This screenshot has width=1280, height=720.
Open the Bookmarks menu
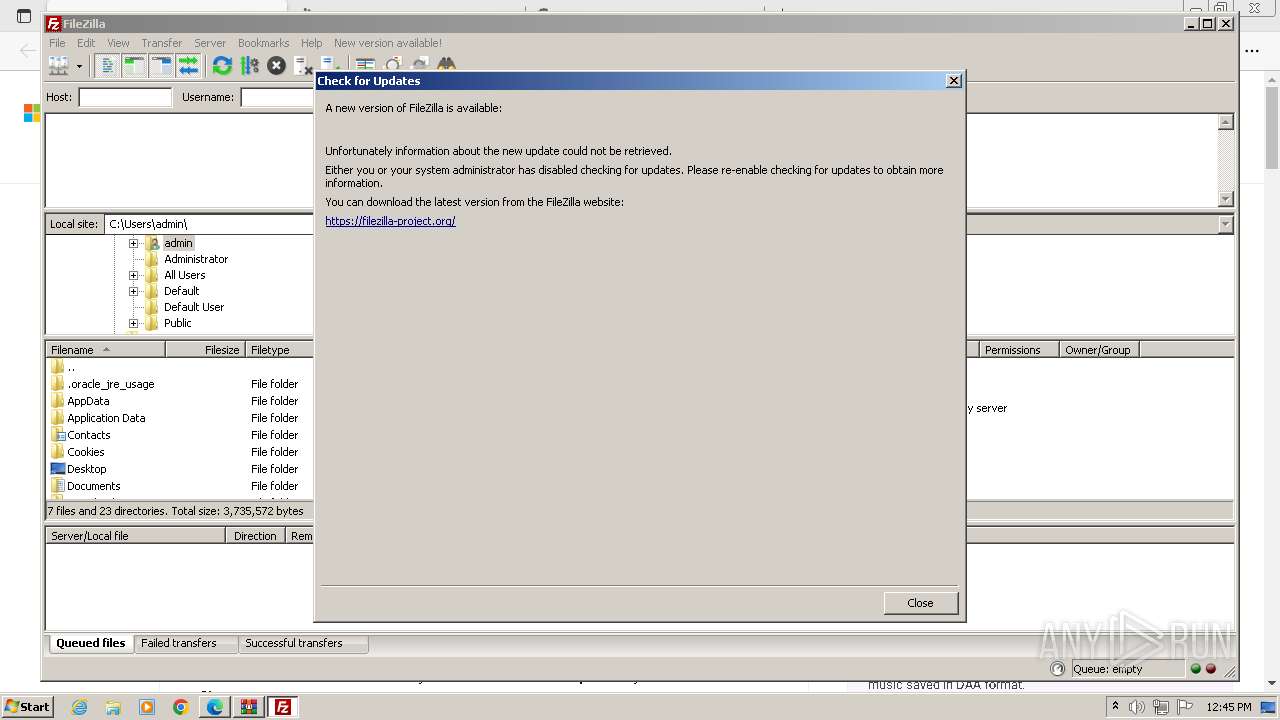[x=263, y=43]
